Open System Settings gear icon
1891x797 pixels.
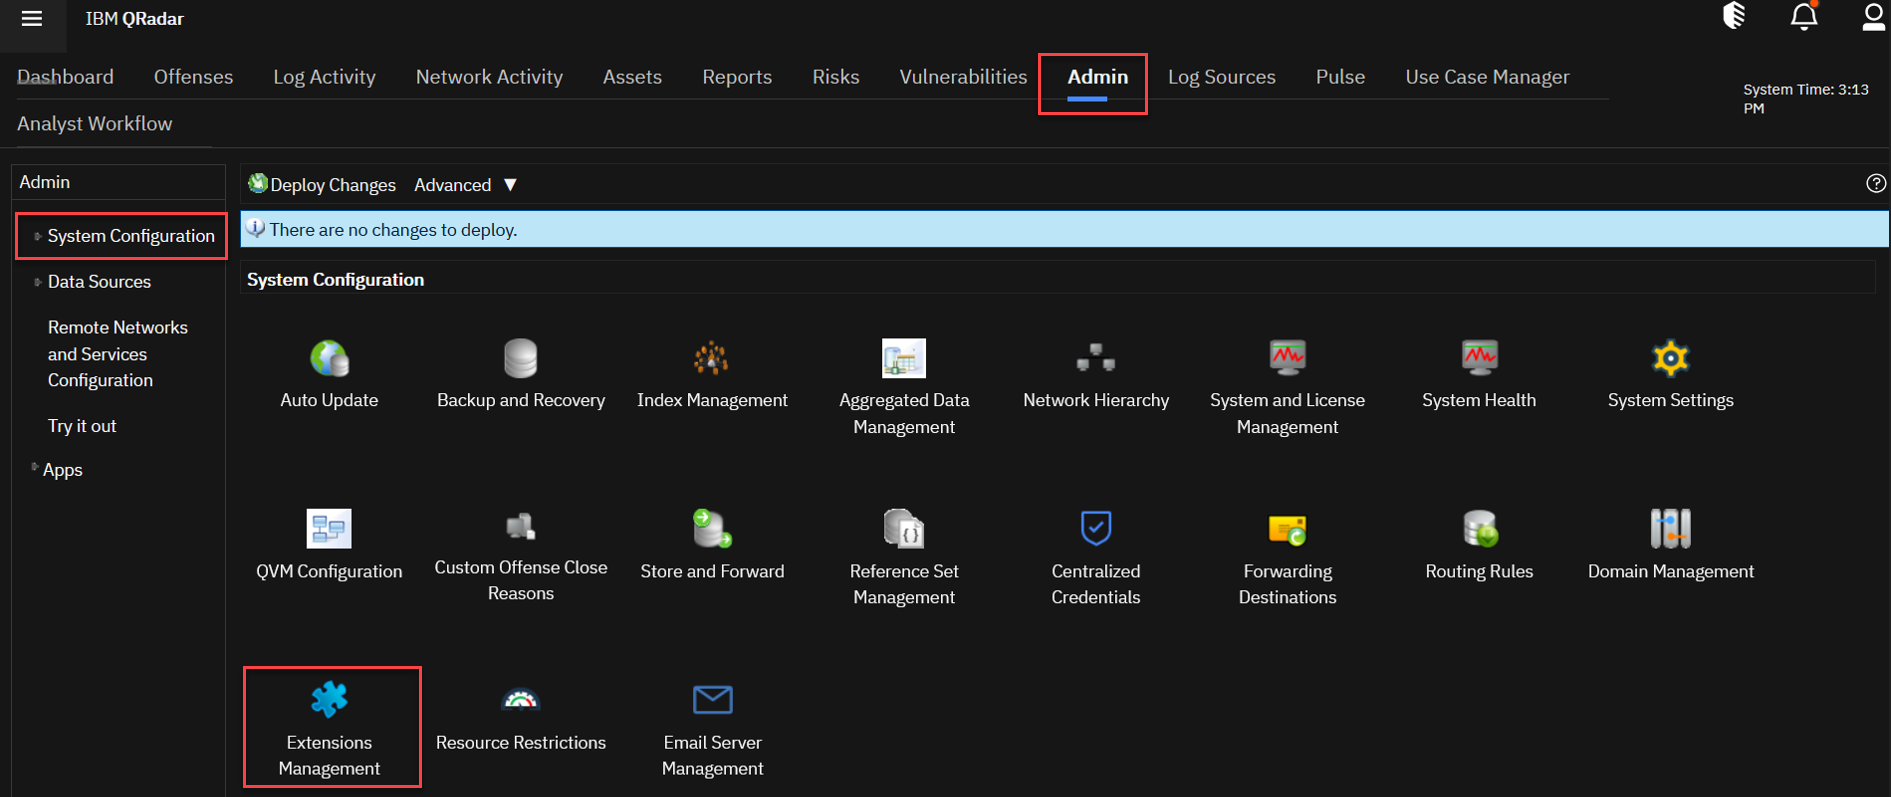1670,358
